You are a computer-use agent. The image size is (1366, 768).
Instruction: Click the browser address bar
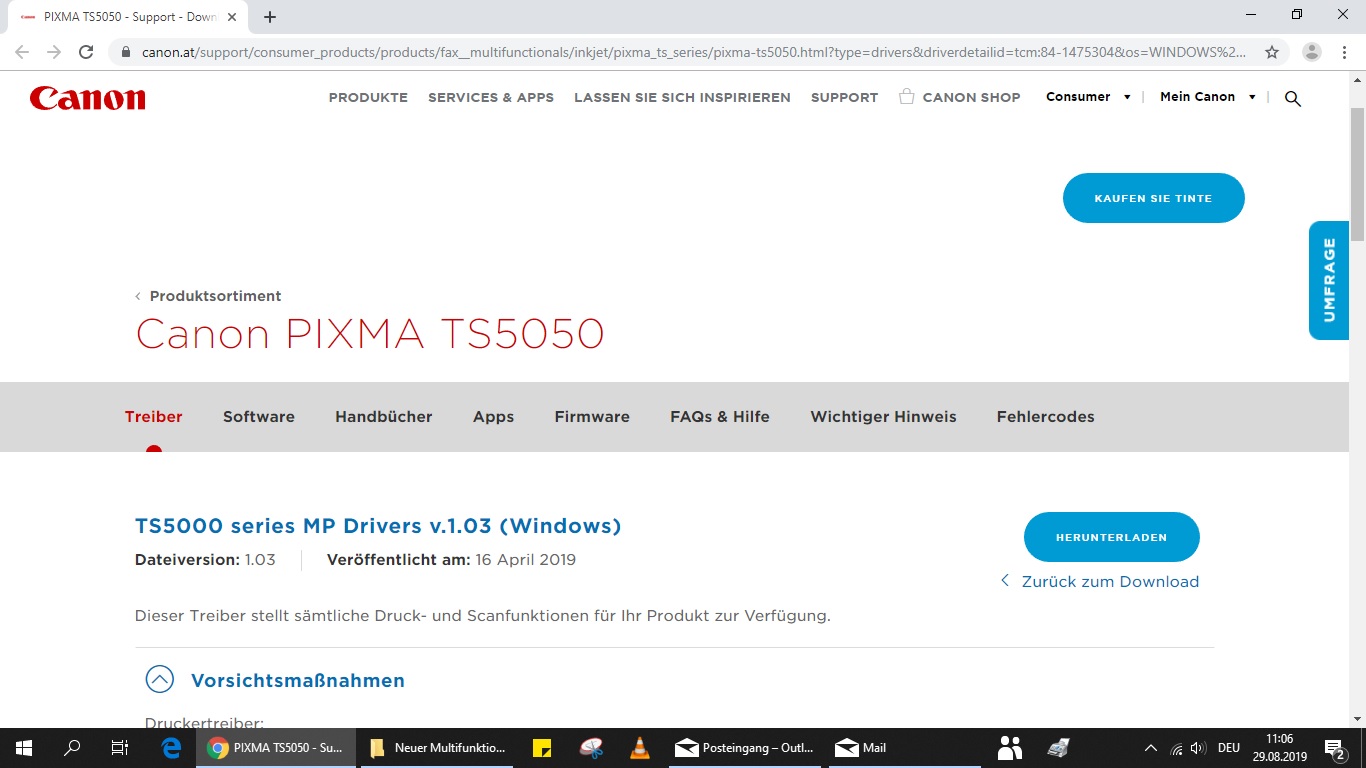pyautogui.click(x=695, y=52)
